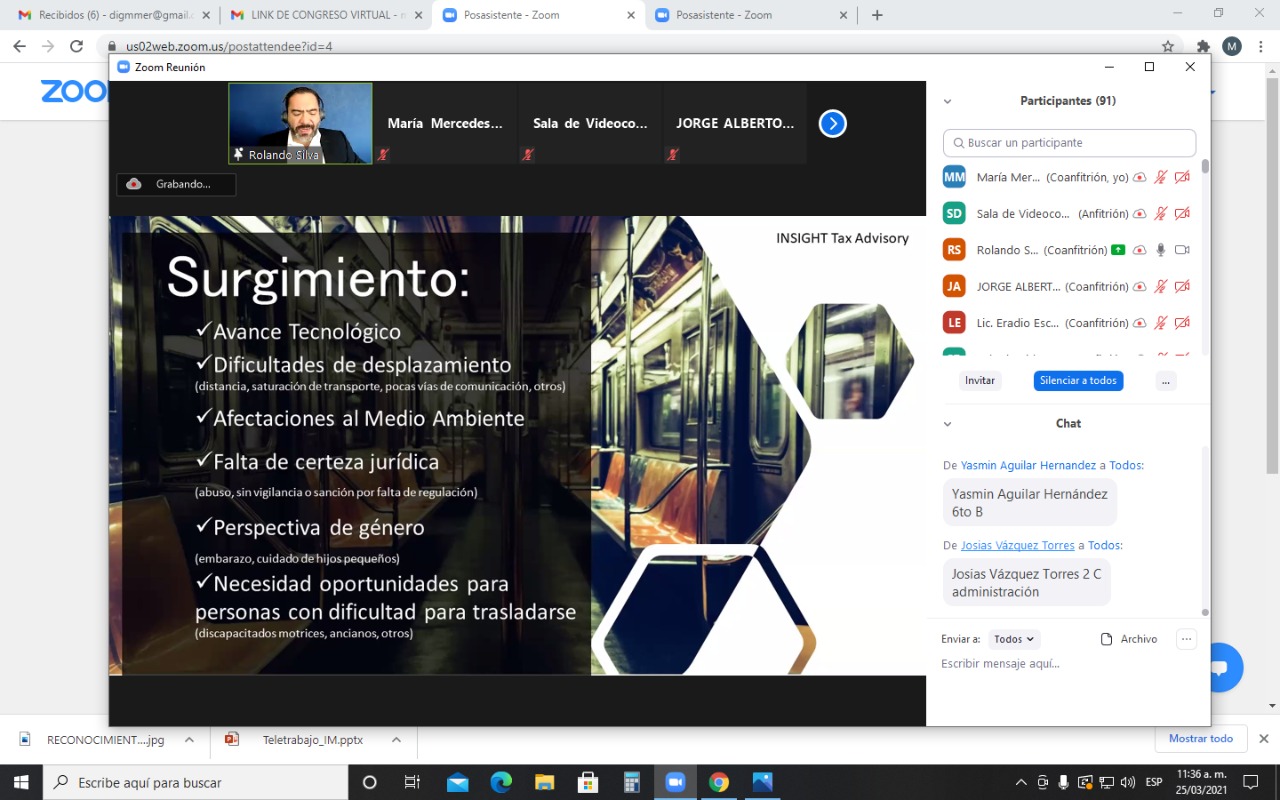Screen dimensions: 1280x800
Task: Click SD avatar of Sala de Videoco…
Action: pyautogui.click(x=954, y=213)
